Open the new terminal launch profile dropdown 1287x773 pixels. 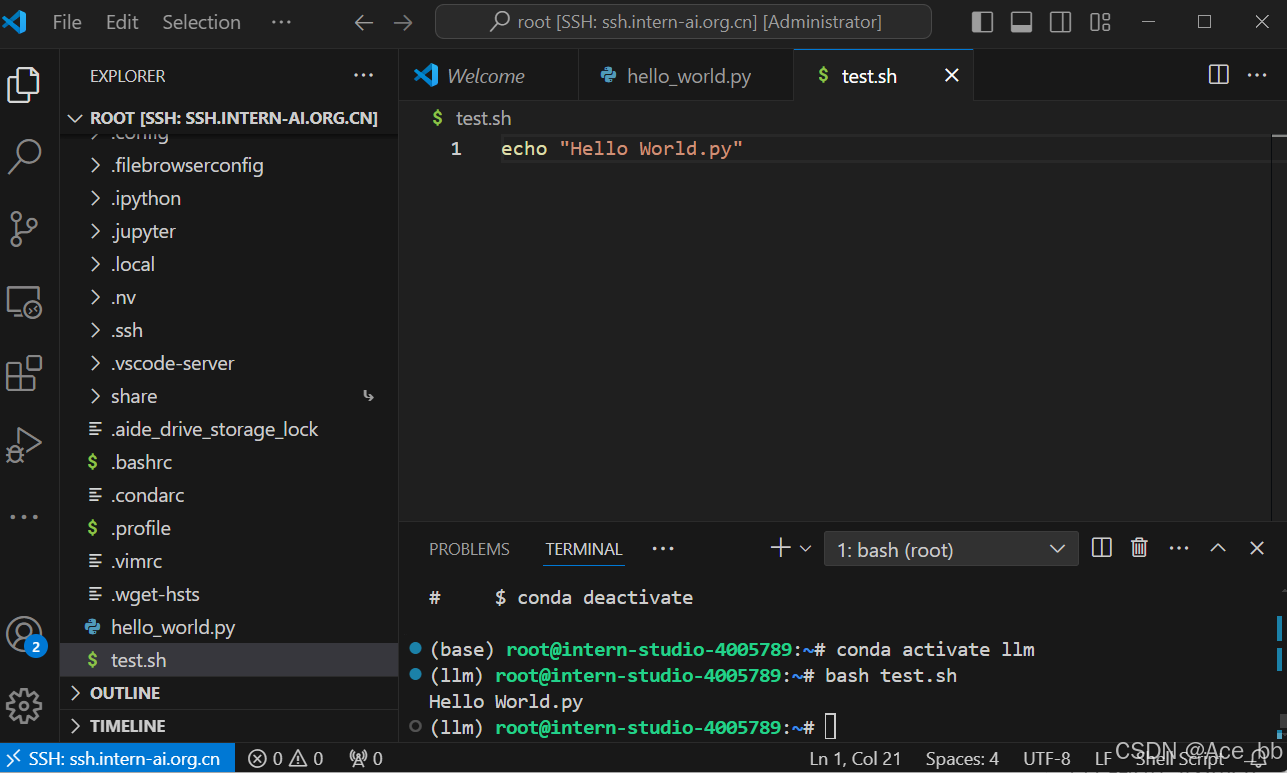tap(805, 548)
